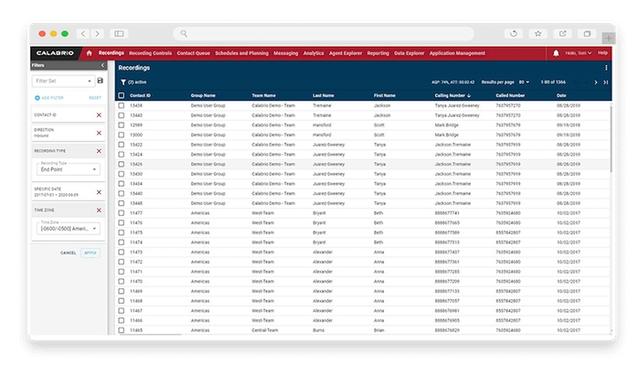Open the notifications bell

[x=556, y=53]
